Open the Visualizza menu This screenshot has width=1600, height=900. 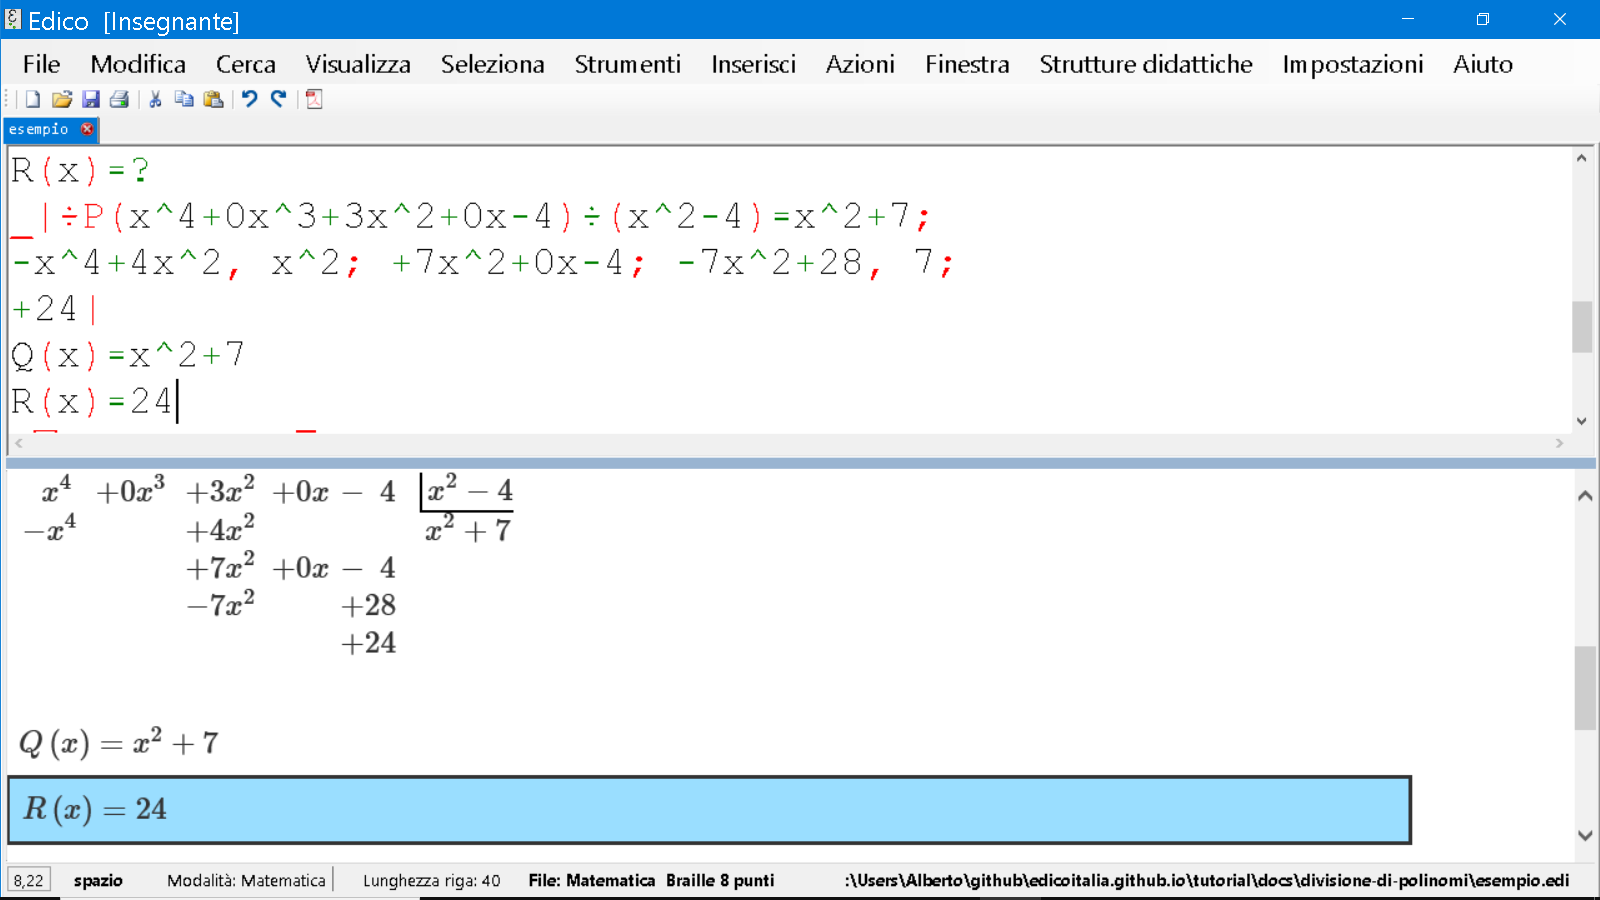(358, 64)
